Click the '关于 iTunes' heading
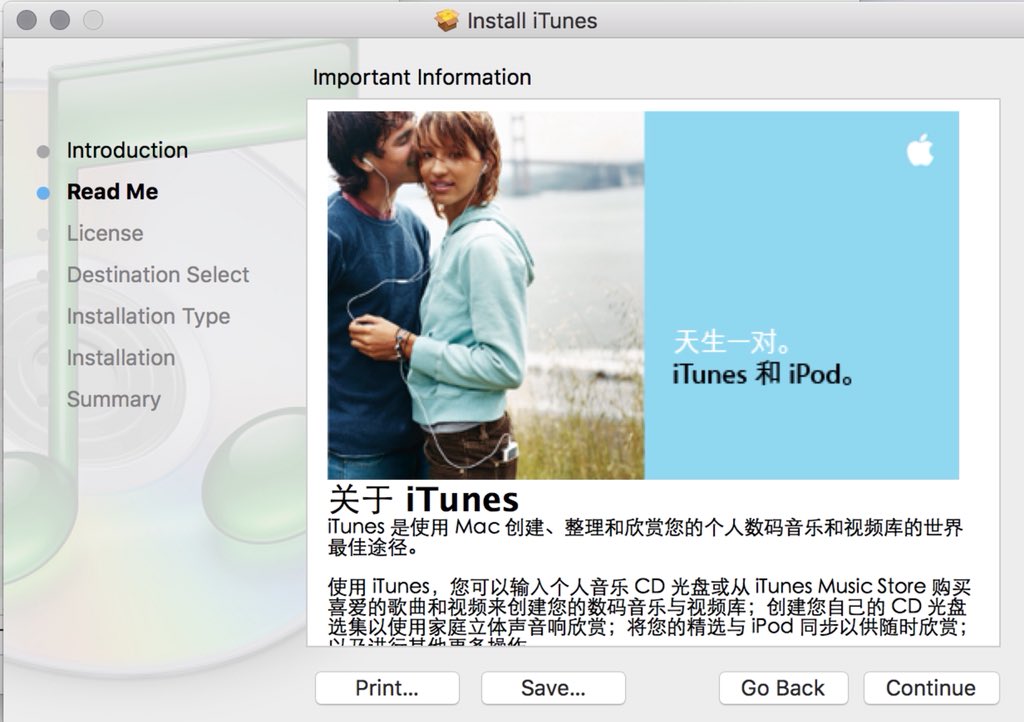This screenshot has height=722, width=1024. (423, 499)
